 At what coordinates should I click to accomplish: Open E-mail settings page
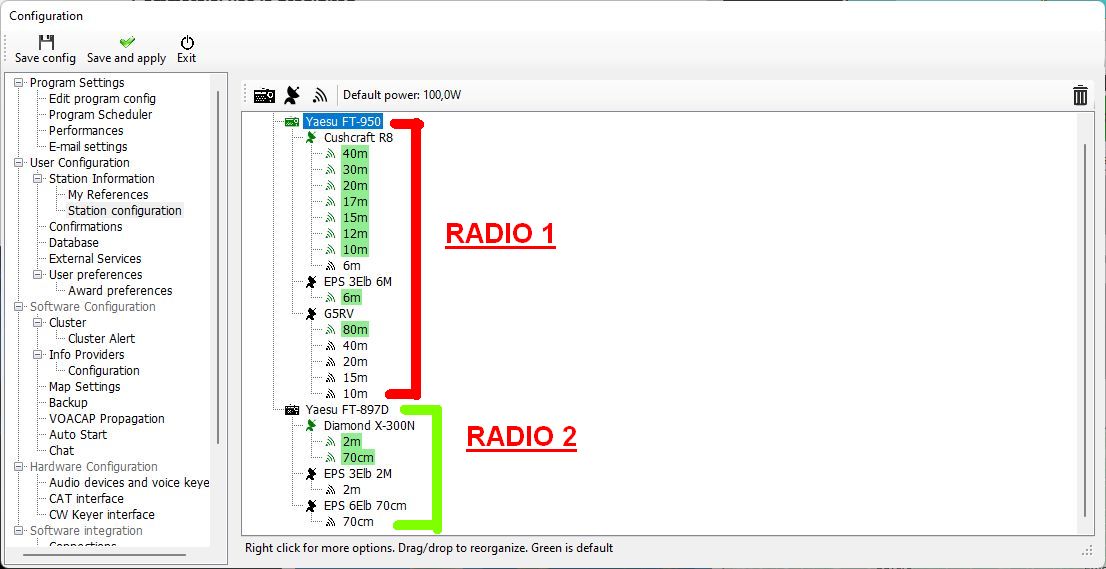click(x=88, y=147)
